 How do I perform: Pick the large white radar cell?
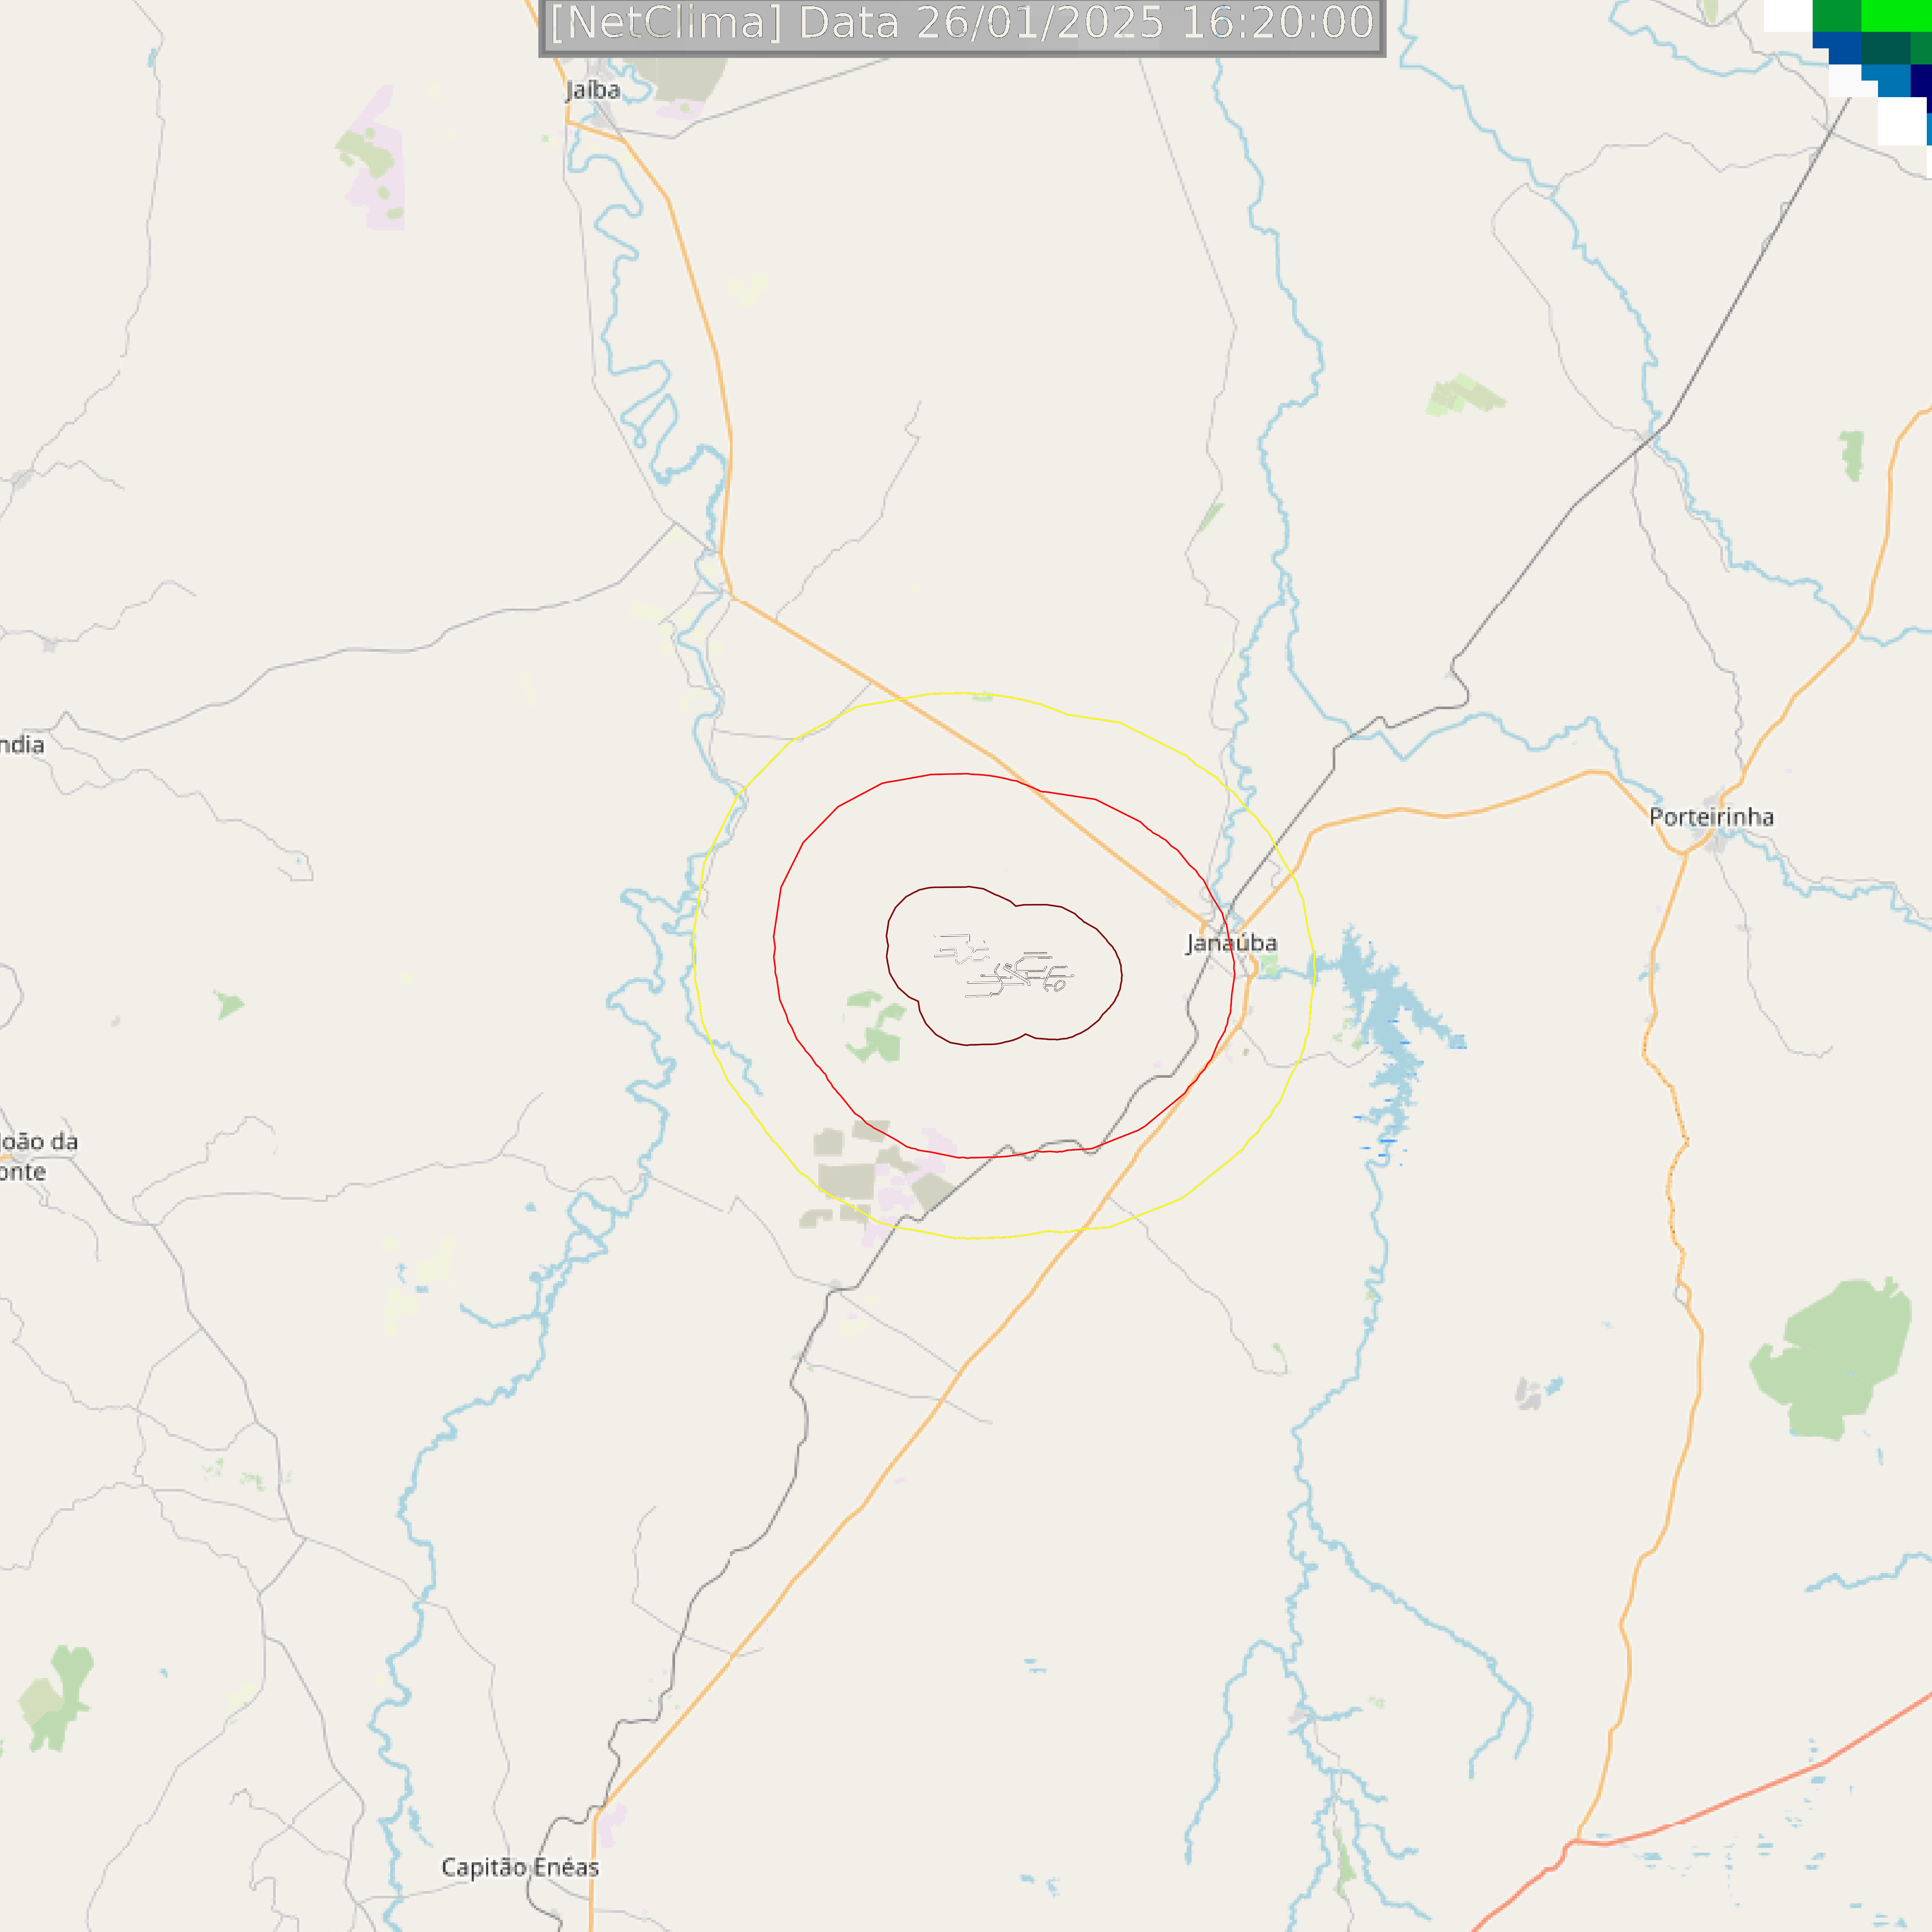(x=1902, y=121)
